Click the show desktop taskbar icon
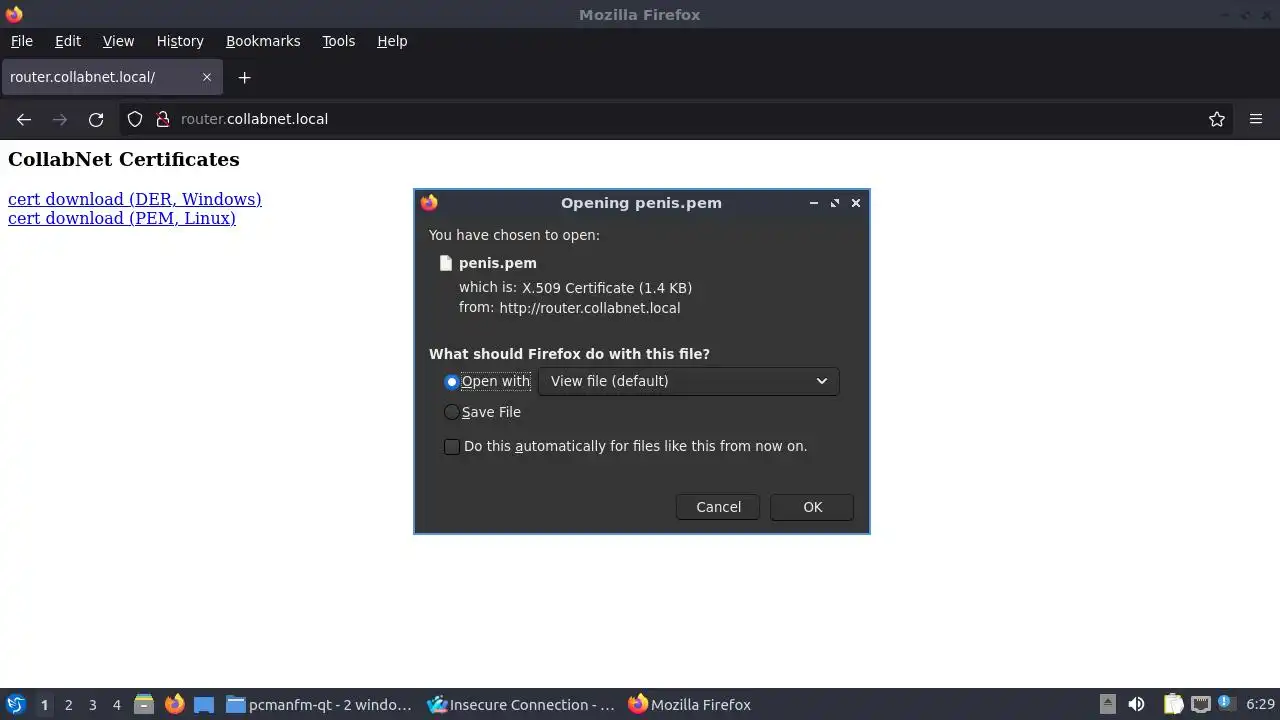Screen dimensions: 1280x720 204,705
